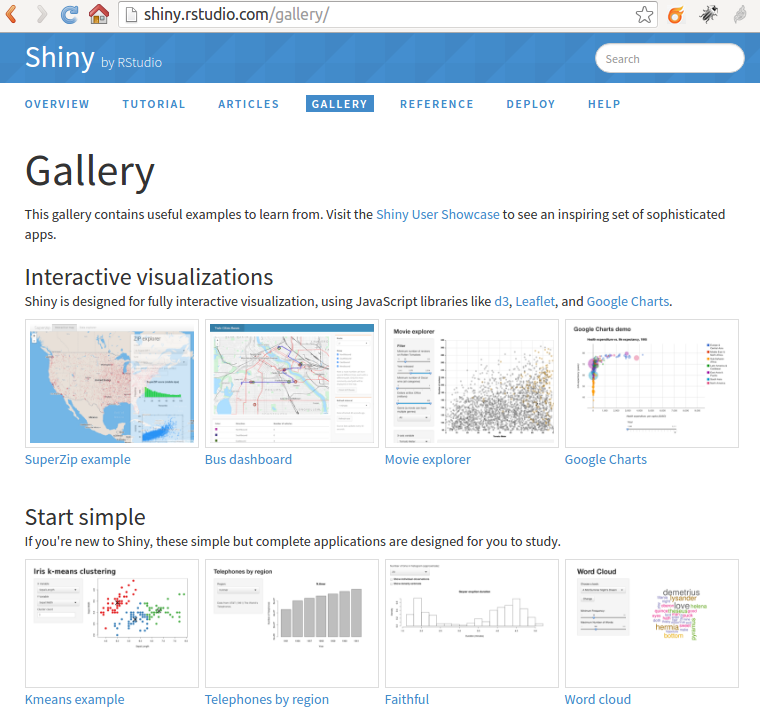Image resolution: width=760 pixels, height=720 pixels.
Task: Open the Tutorial menu item
Action: 154,104
